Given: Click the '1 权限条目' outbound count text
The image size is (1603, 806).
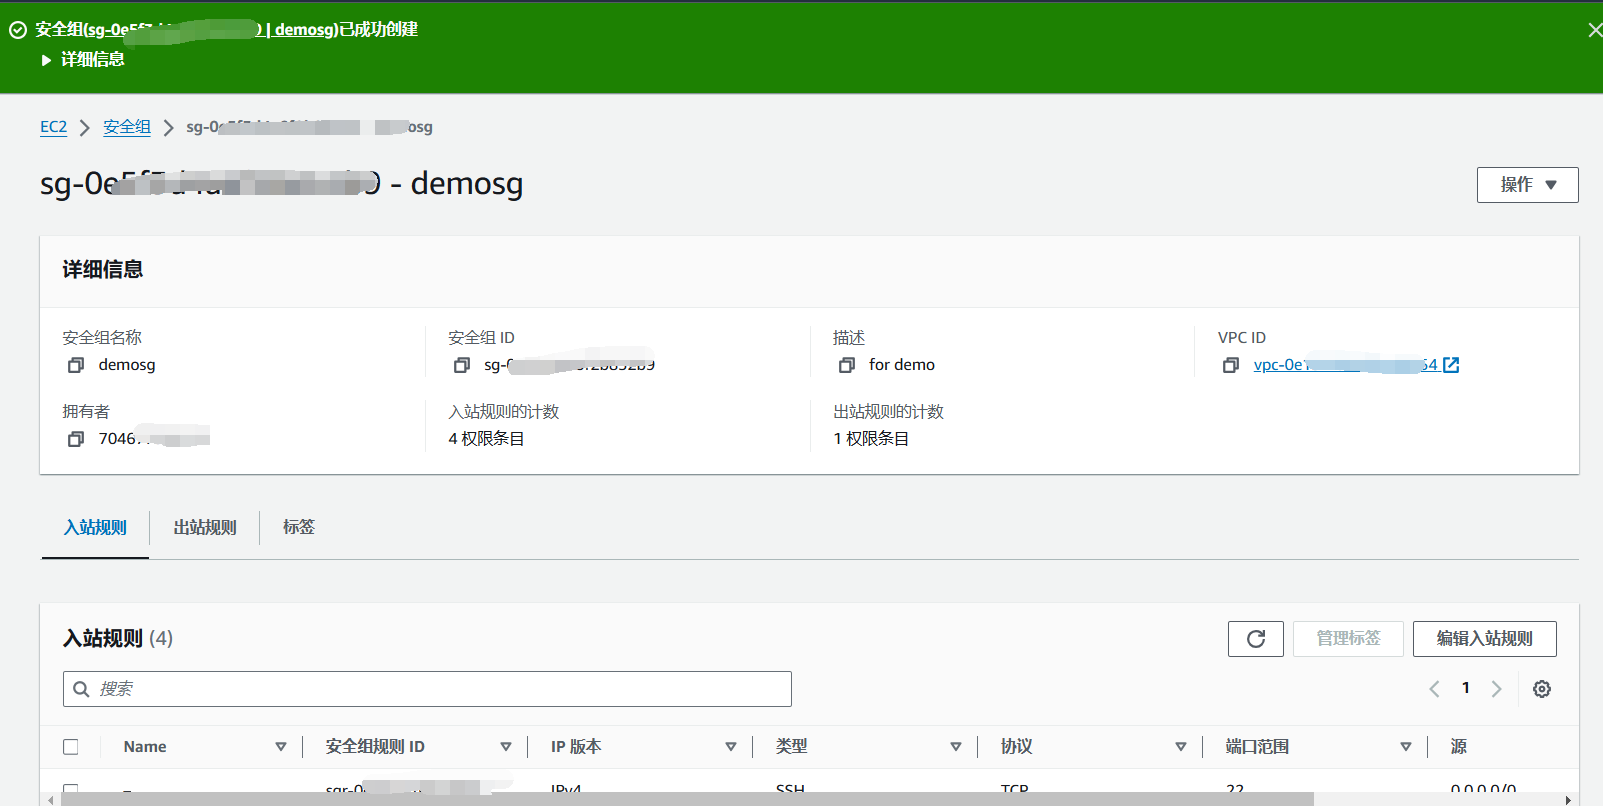Looking at the screenshot, I should pyautogui.click(x=871, y=439).
